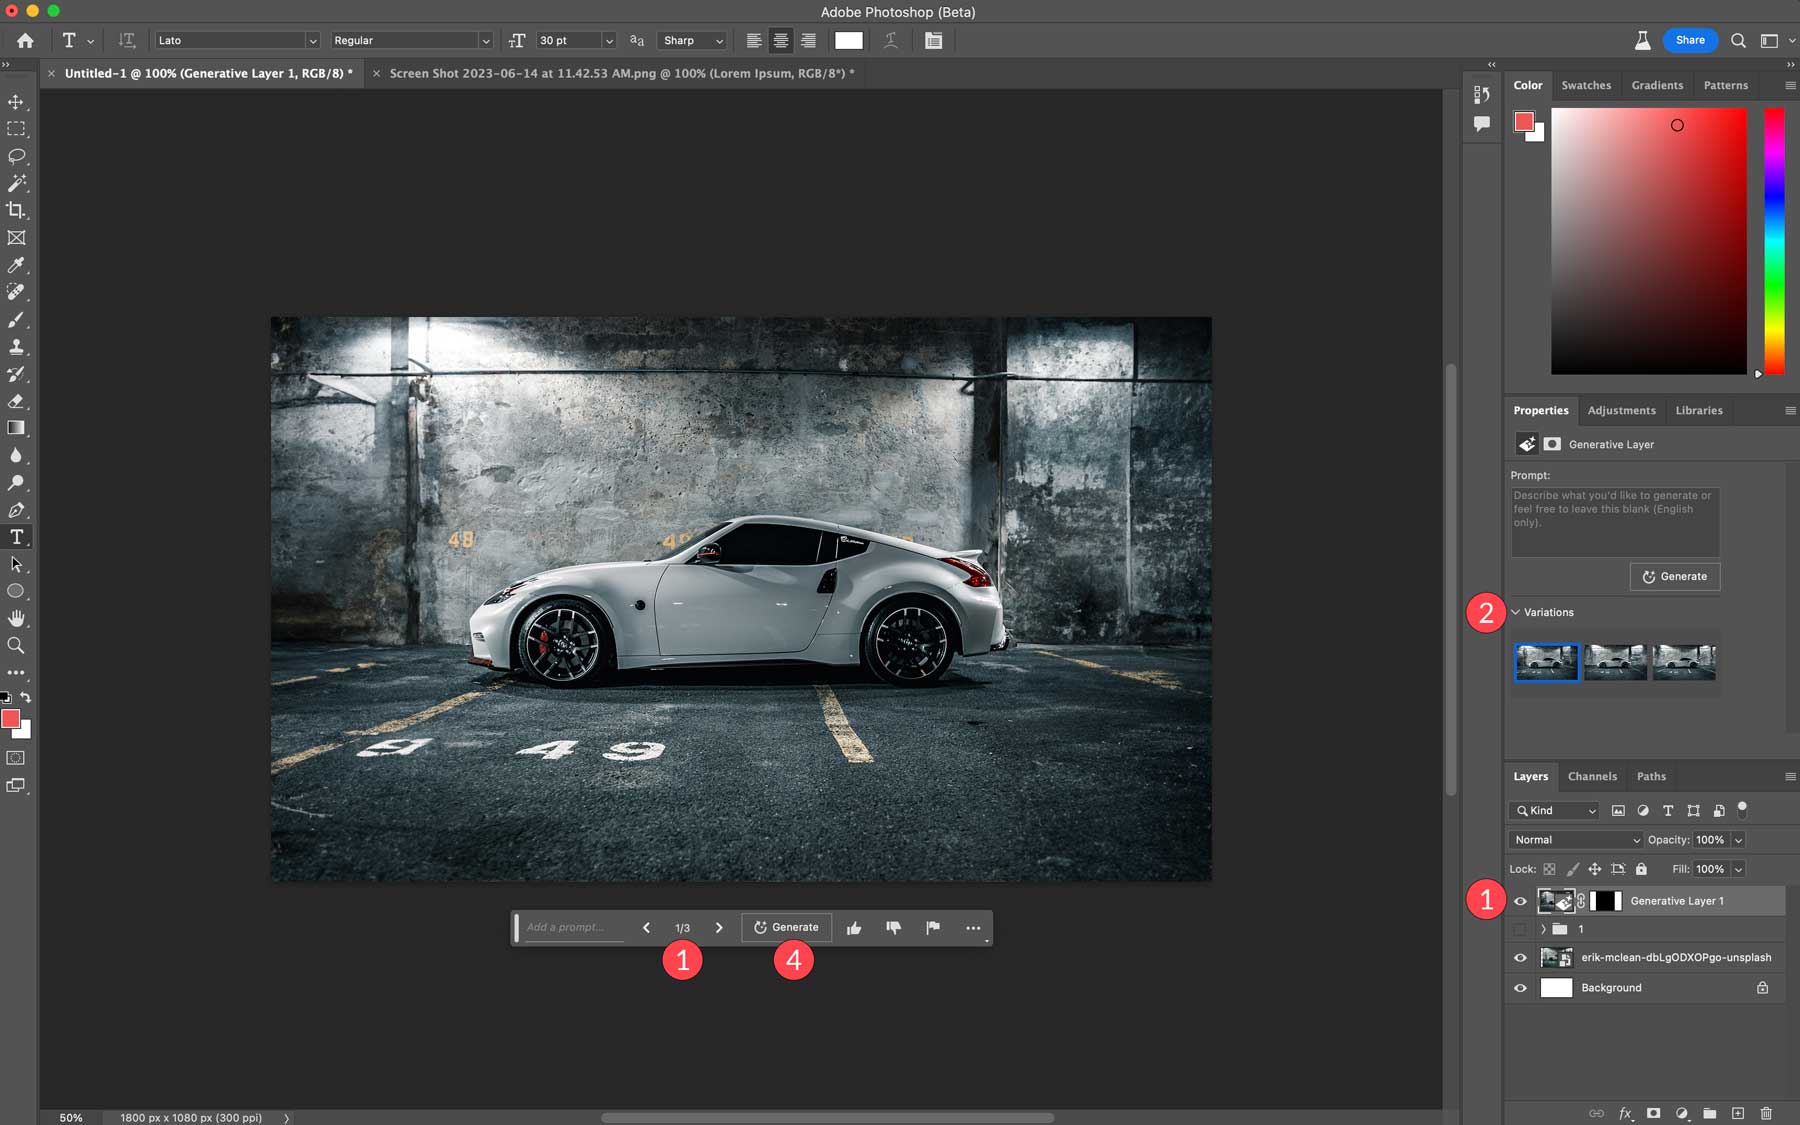This screenshot has height=1125, width=1800.
Task: Click Generate in the Properties panel
Action: pyautogui.click(x=1675, y=577)
